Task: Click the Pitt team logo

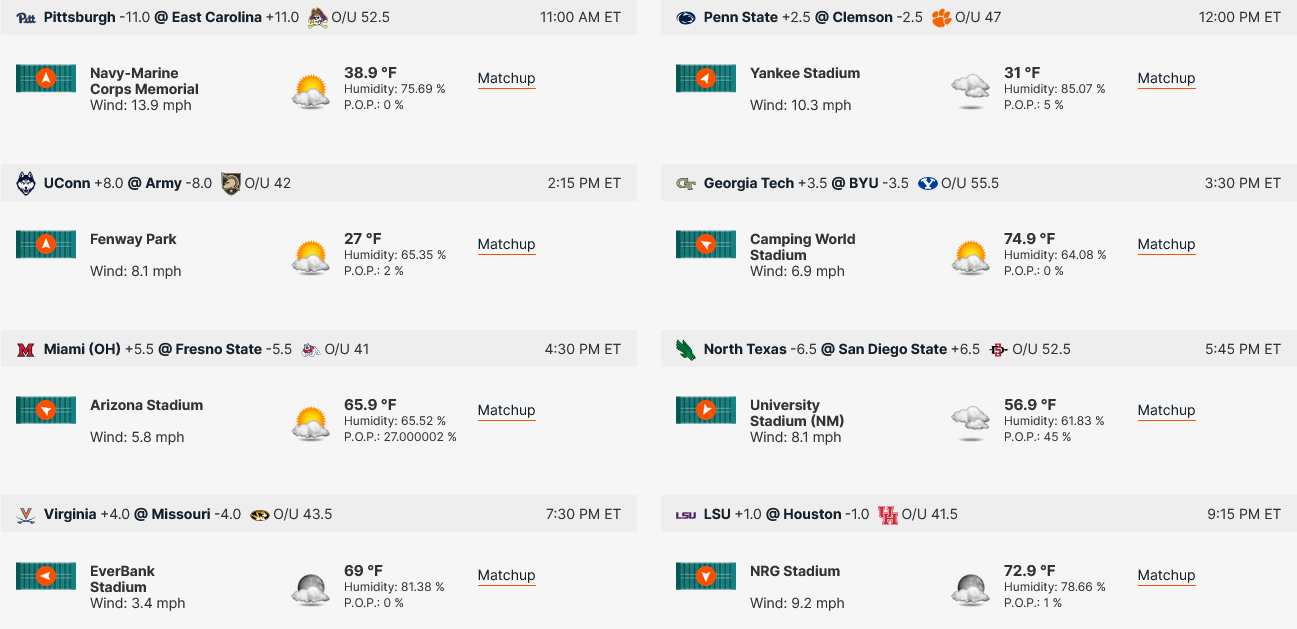Action: tap(26, 18)
